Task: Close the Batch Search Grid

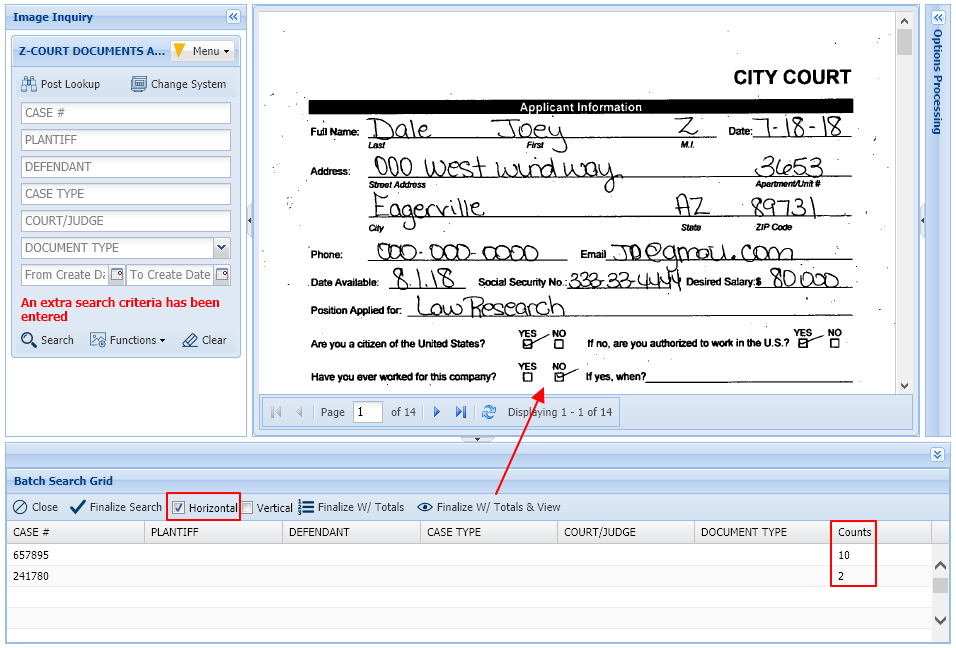Action: tap(35, 507)
